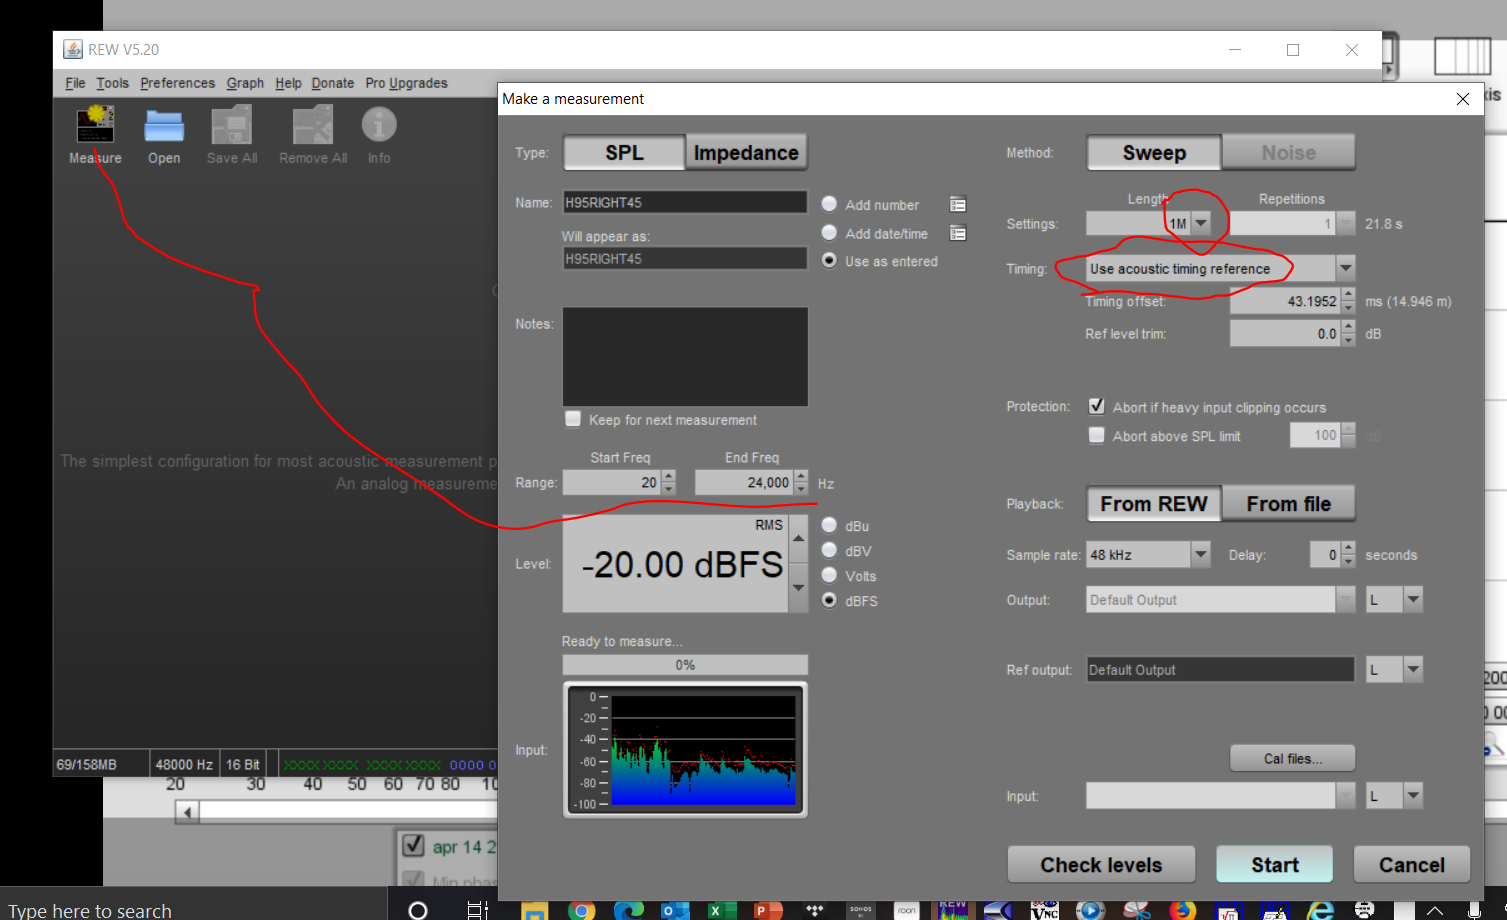Click the list icon beside Add date/time
Image resolution: width=1507 pixels, height=920 pixels.
[958, 234]
